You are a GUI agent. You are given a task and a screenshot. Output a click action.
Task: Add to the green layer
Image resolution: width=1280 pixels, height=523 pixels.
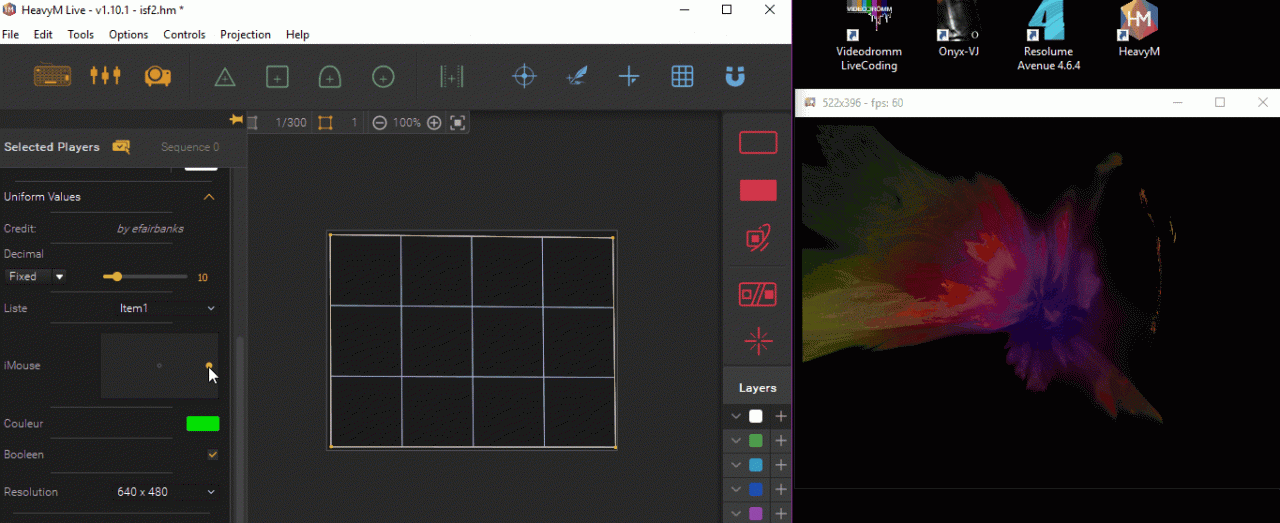click(x=781, y=441)
